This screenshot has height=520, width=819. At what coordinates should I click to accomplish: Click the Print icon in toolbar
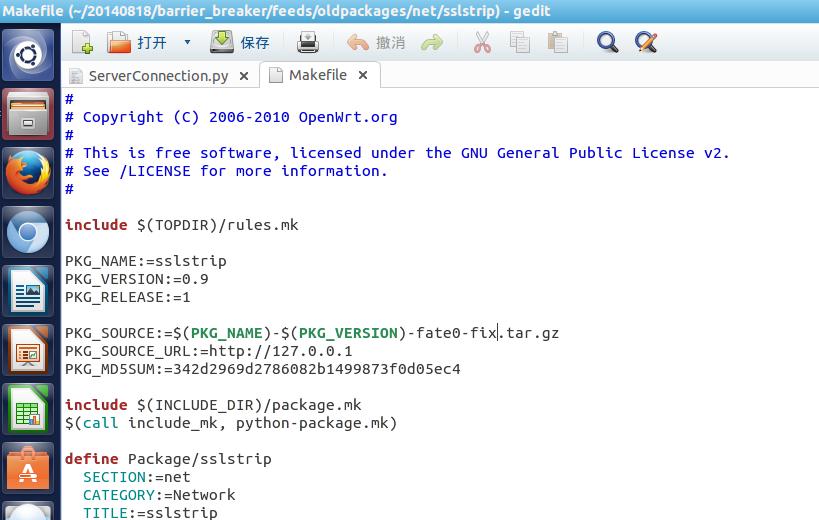point(308,42)
